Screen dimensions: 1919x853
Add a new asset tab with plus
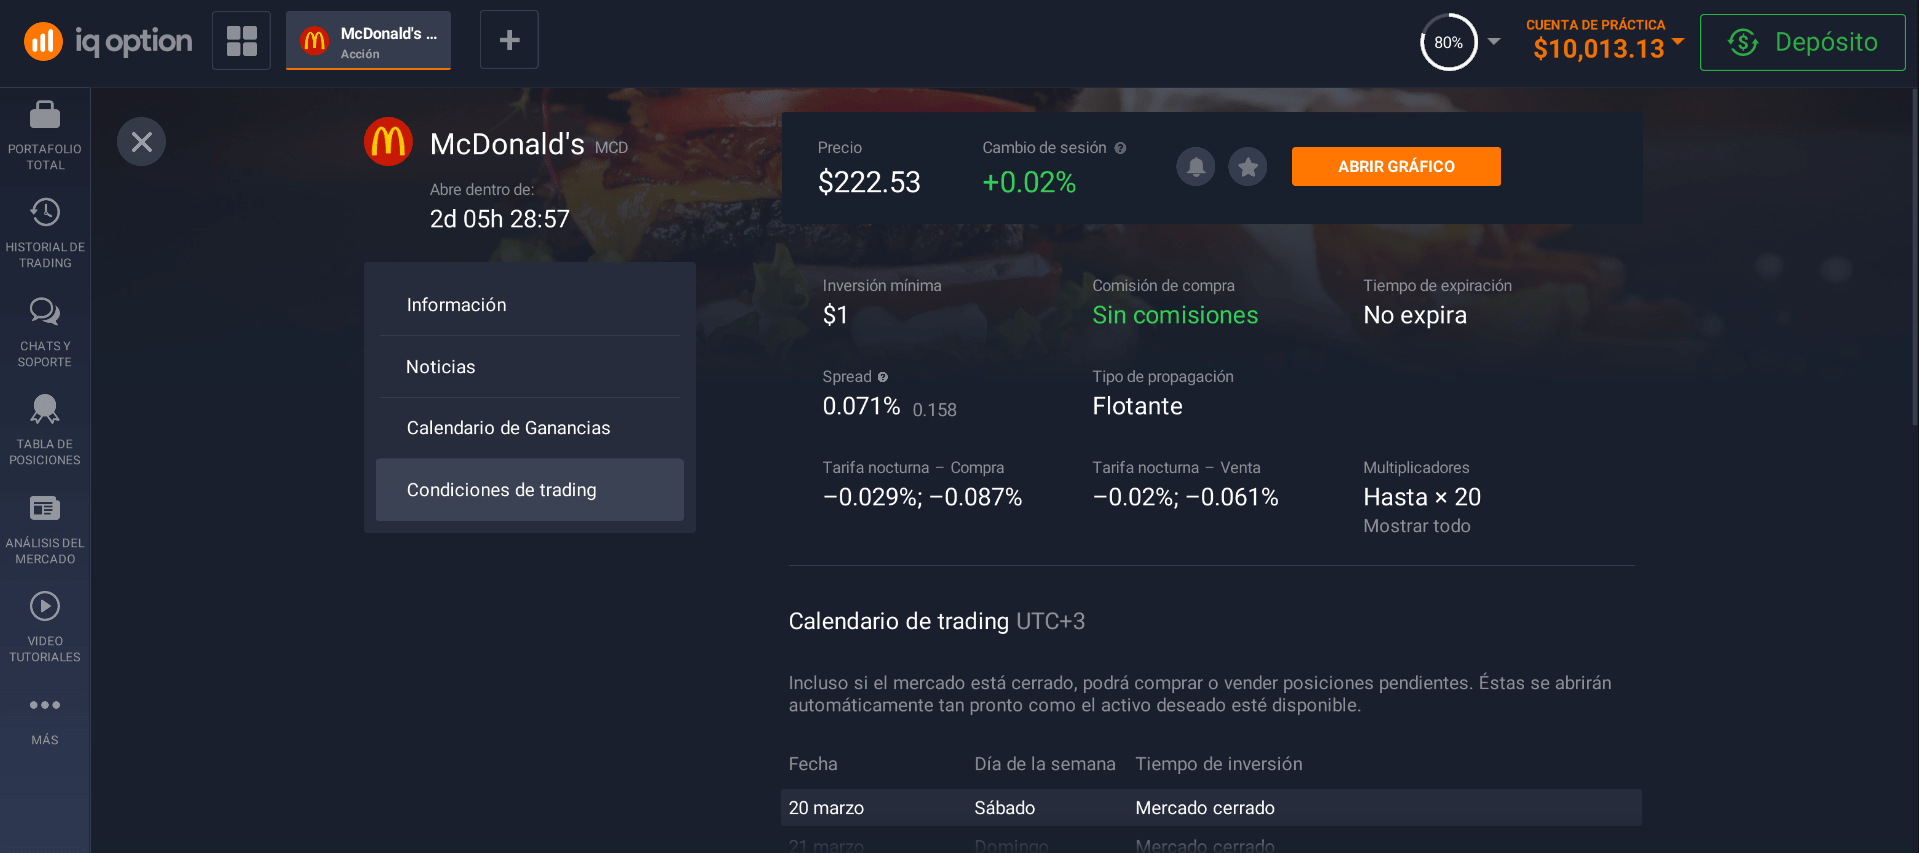coord(509,40)
